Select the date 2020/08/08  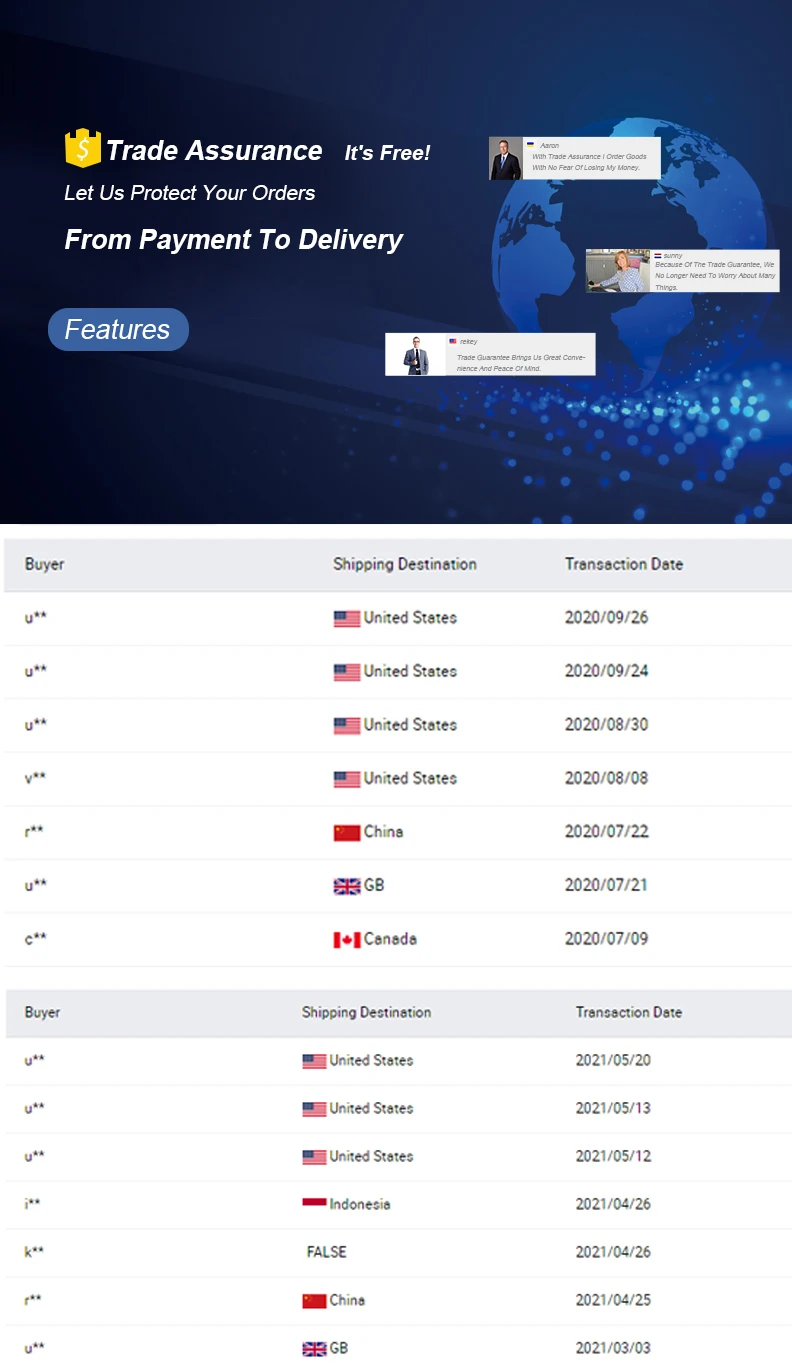pos(607,778)
